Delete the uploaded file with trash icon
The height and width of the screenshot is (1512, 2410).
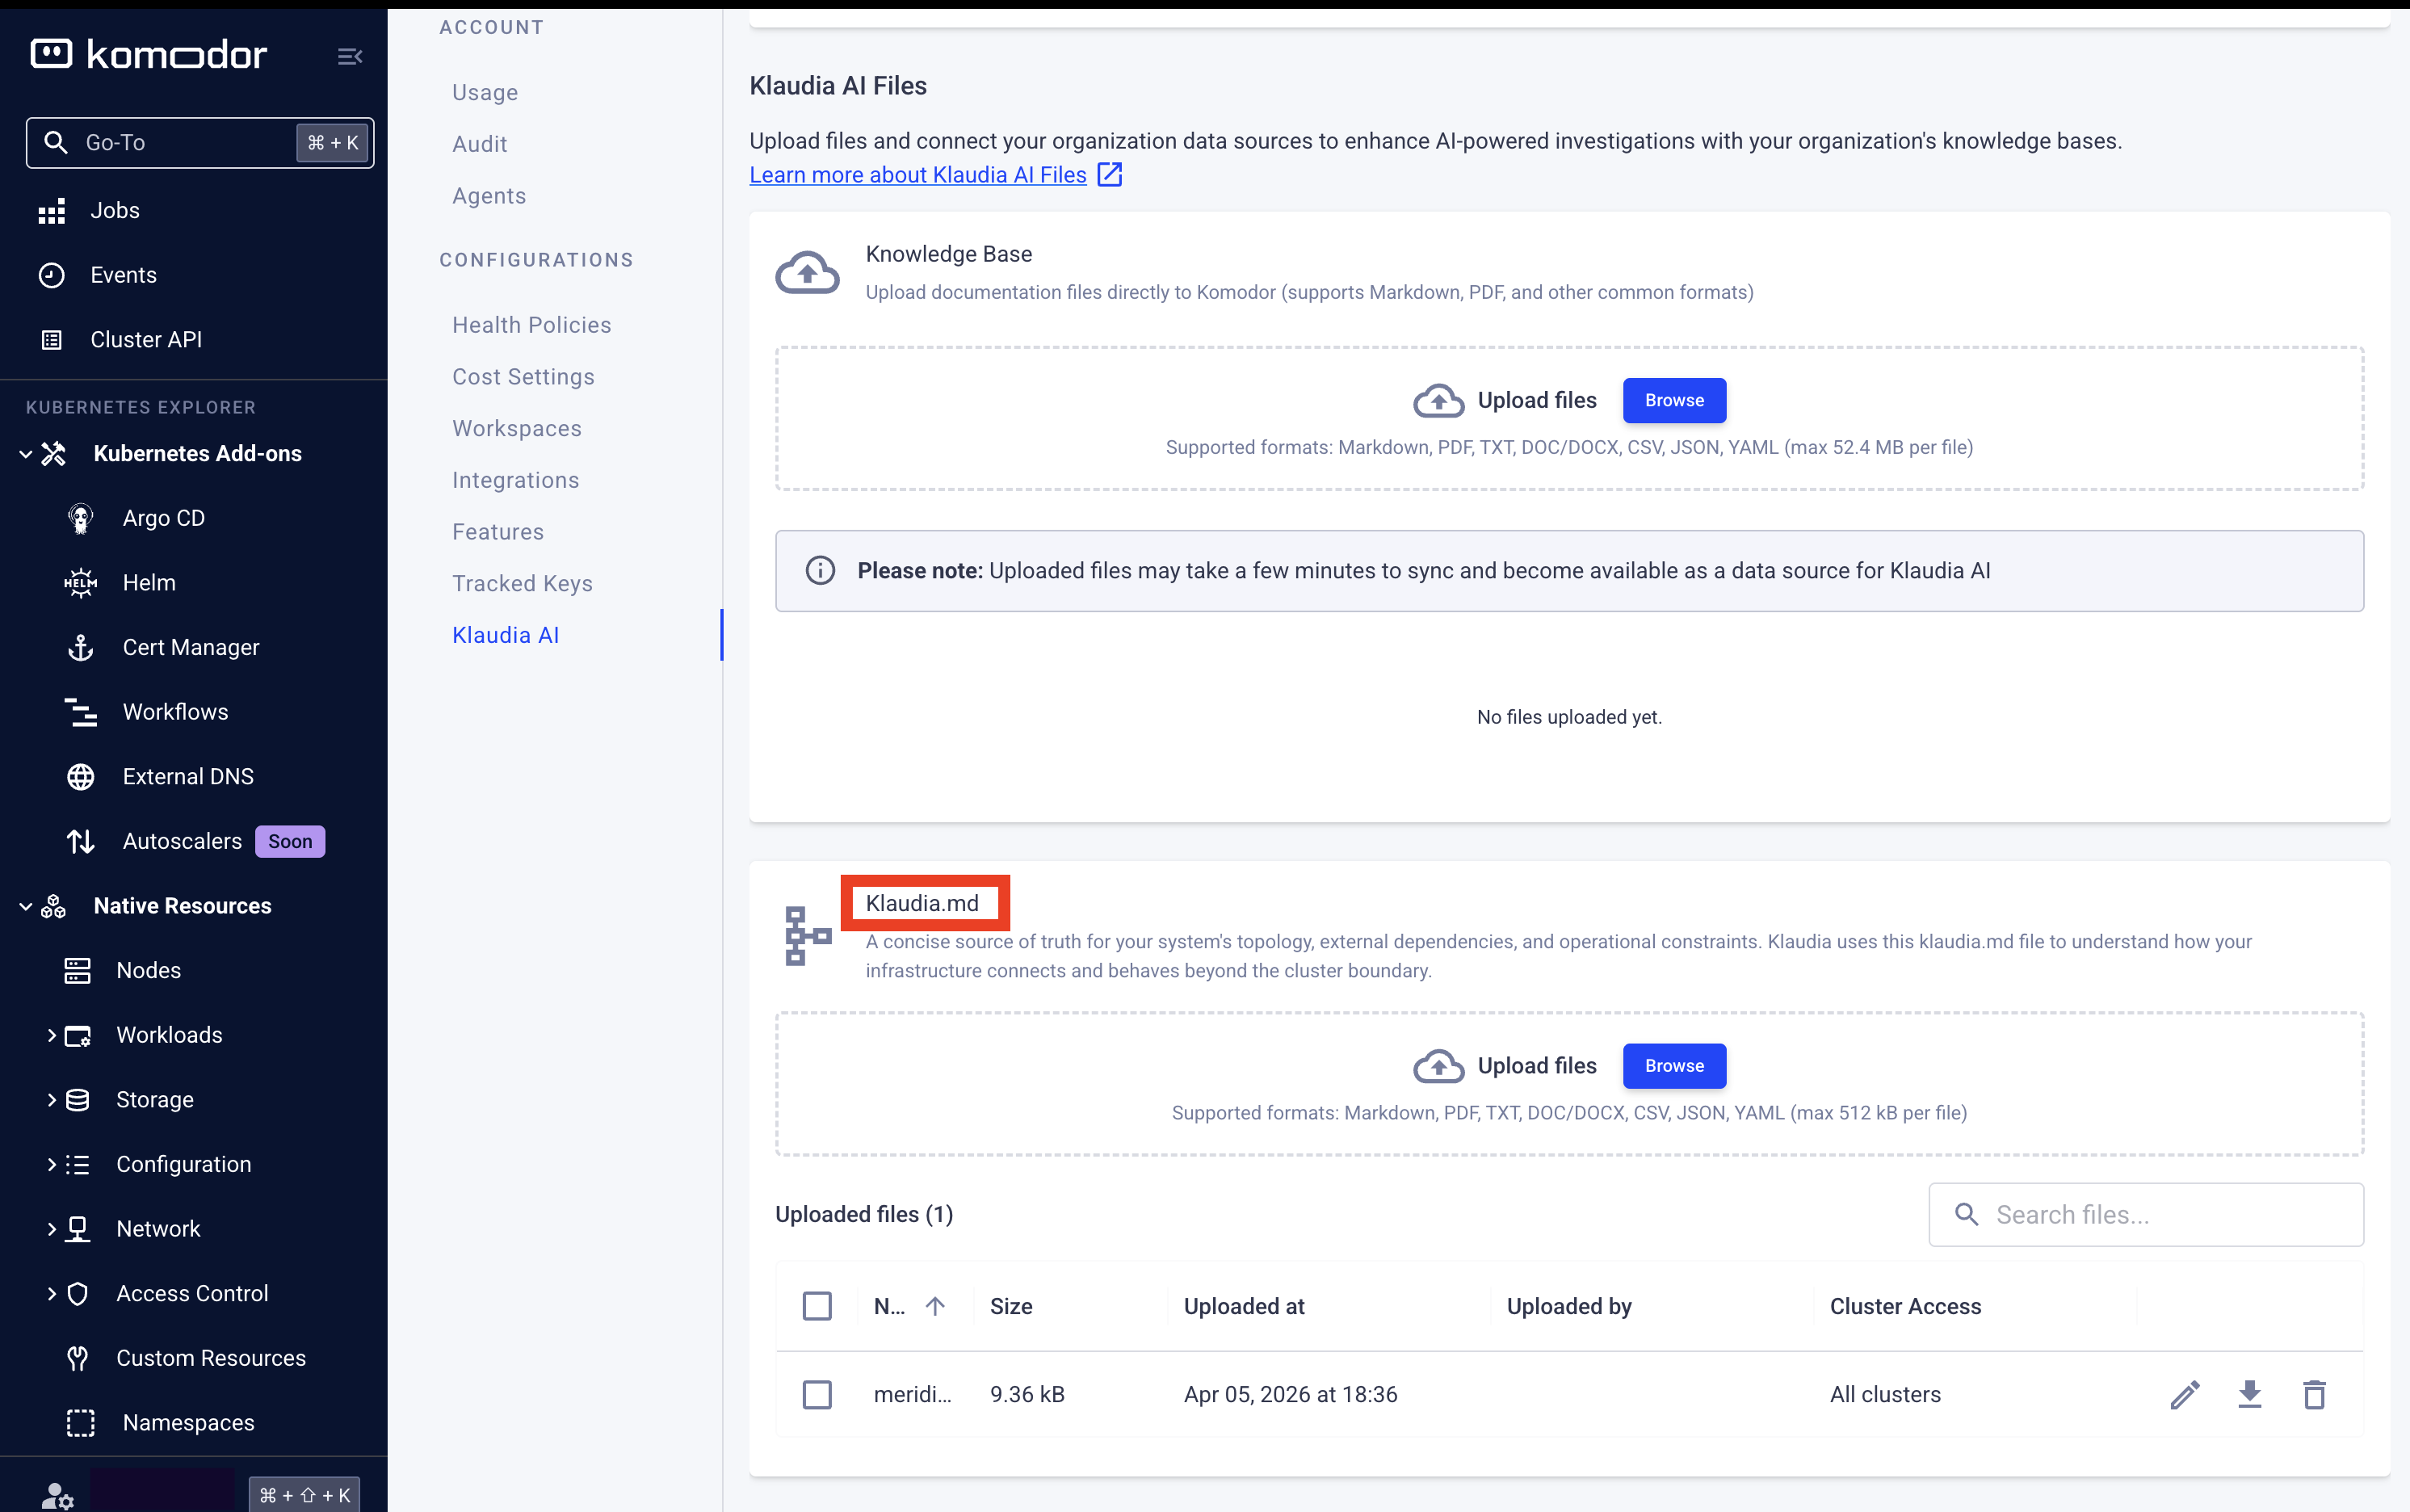tap(2314, 1394)
